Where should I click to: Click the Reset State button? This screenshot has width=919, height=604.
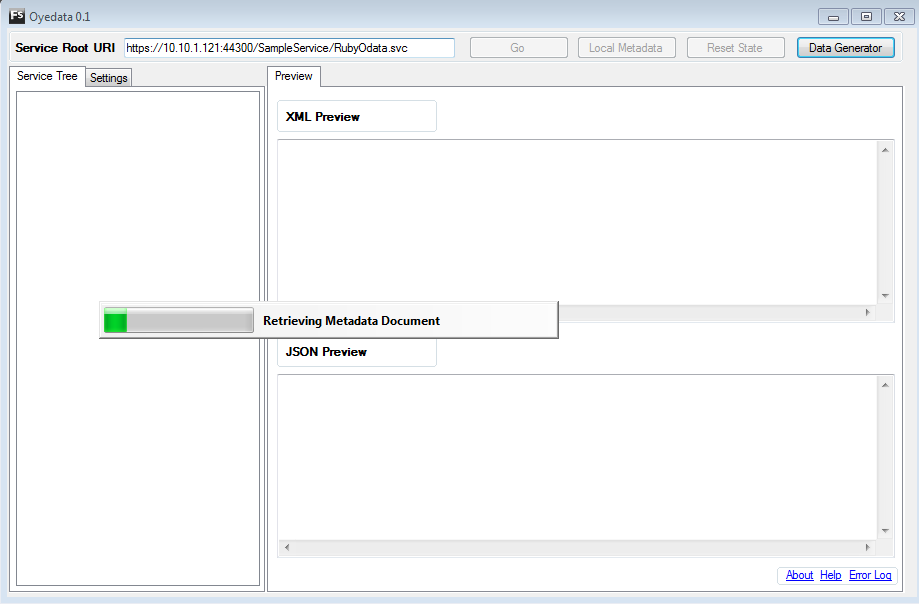(x=735, y=48)
